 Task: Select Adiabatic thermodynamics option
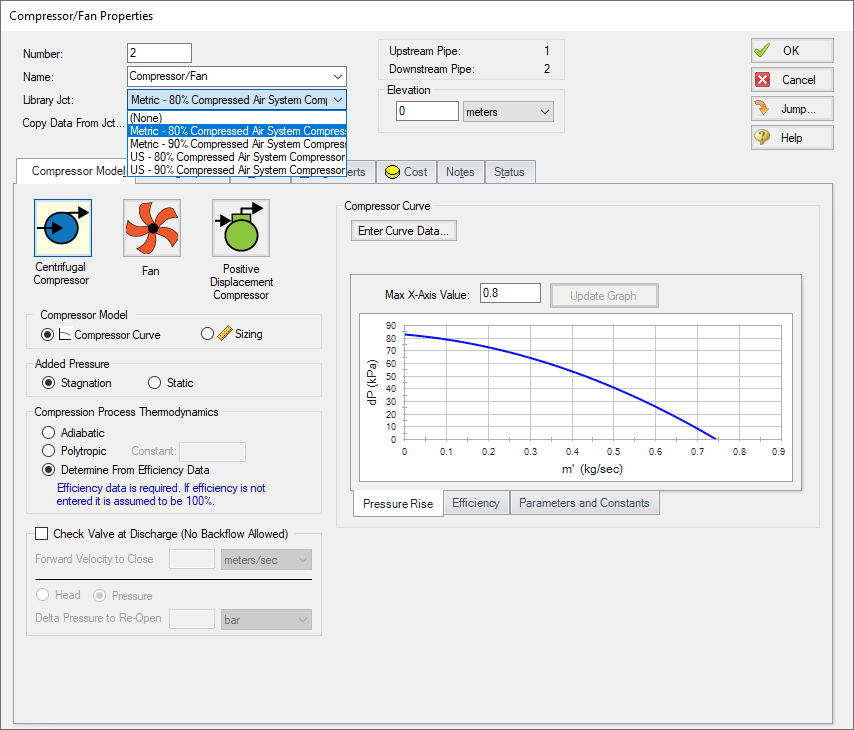pyautogui.click(x=48, y=433)
